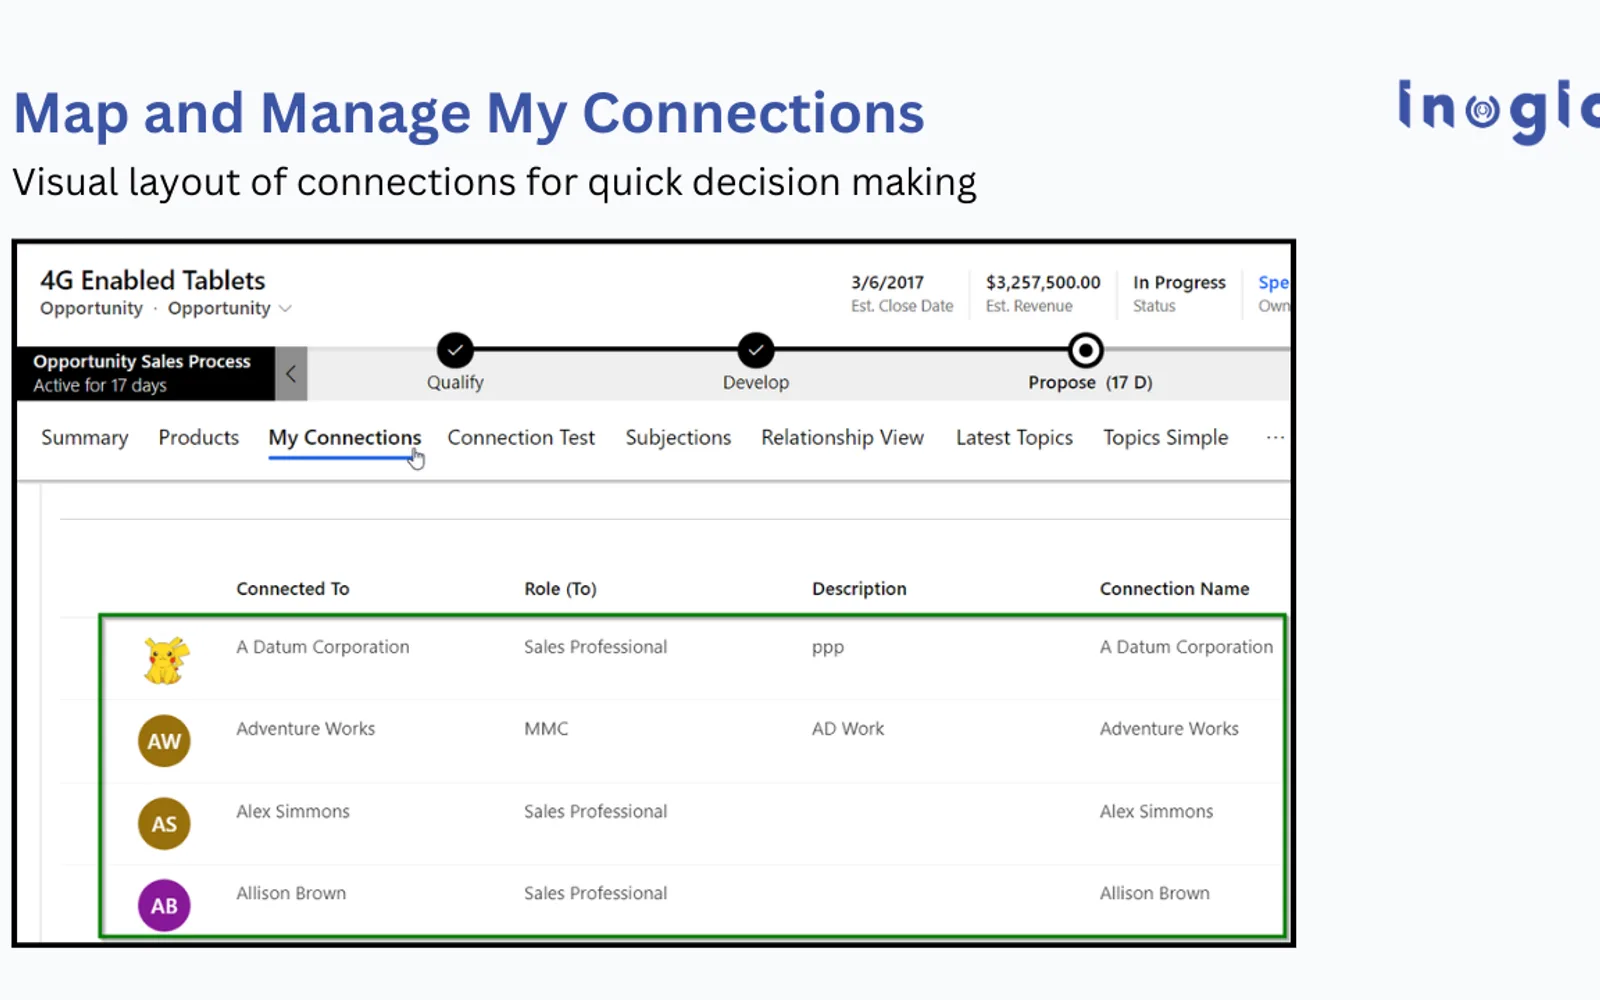Sort by the Connection Name column header
Viewport: 1600px width, 1000px height.
(x=1175, y=589)
